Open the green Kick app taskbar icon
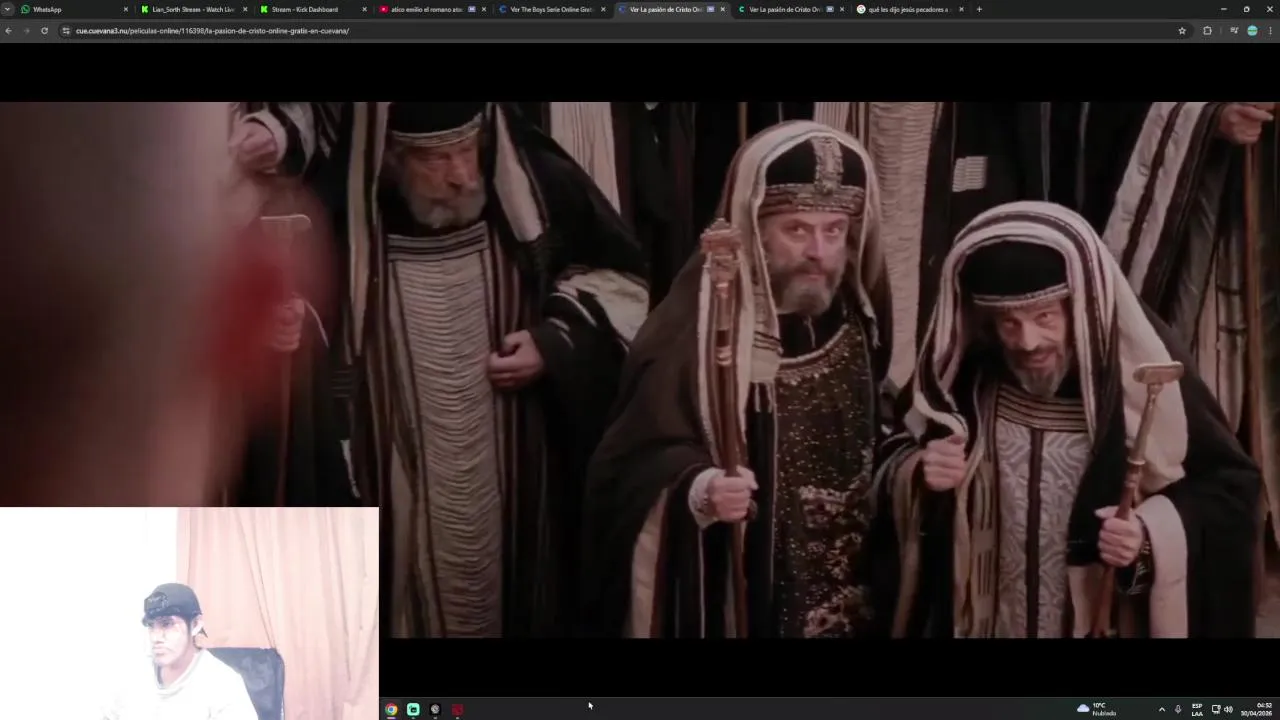 pyautogui.click(x=413, y=709)
